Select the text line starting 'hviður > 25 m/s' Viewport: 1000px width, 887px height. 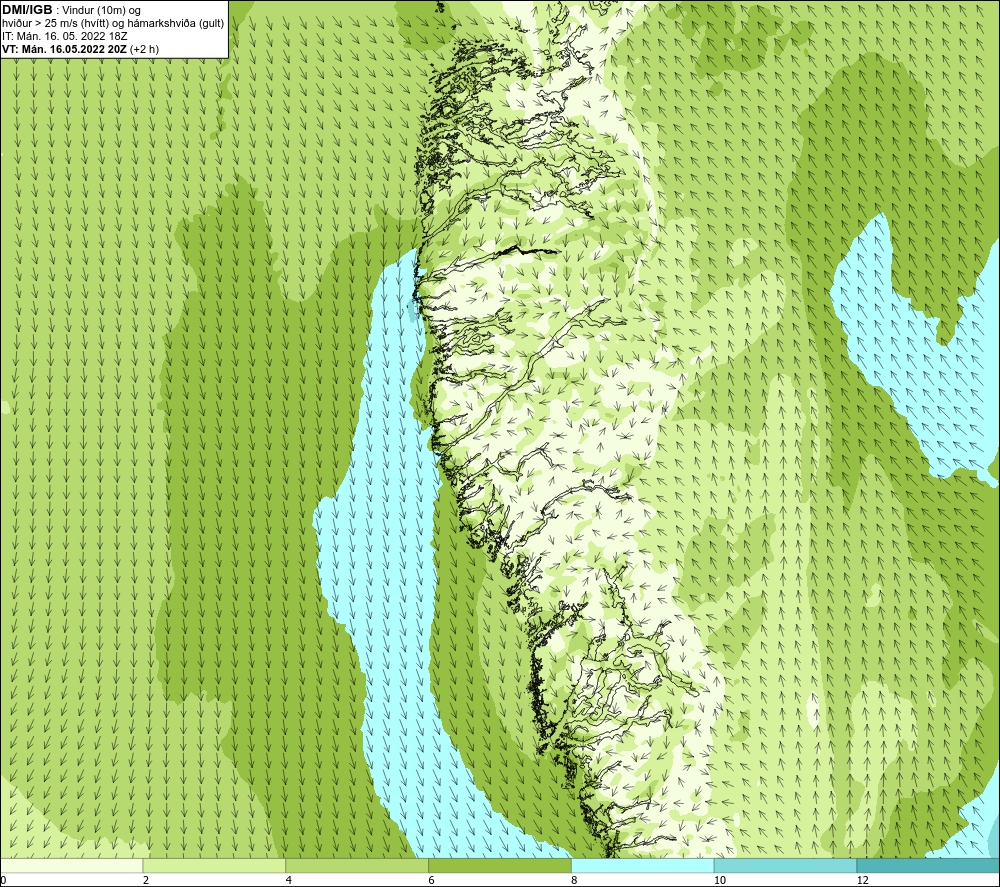click(x=113, y=23)
